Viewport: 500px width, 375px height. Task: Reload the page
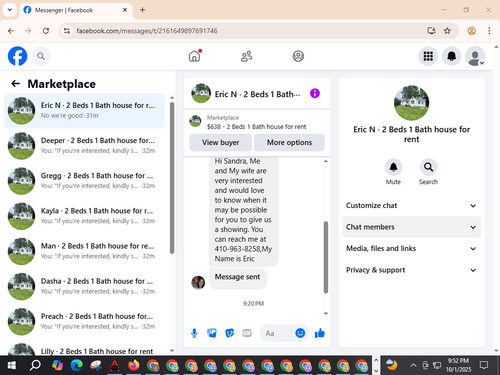(x=46, y=31)
